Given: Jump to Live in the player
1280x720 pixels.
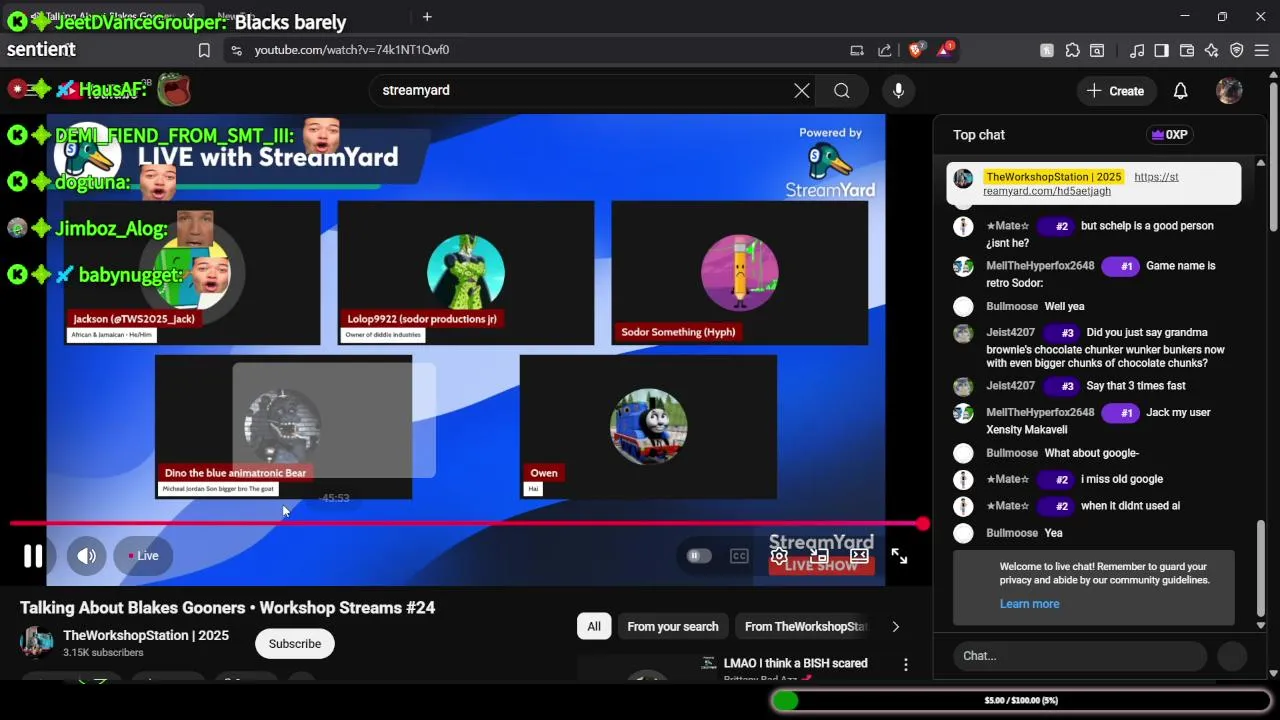Looking at the screenshot, I should (x=143, y=556).
